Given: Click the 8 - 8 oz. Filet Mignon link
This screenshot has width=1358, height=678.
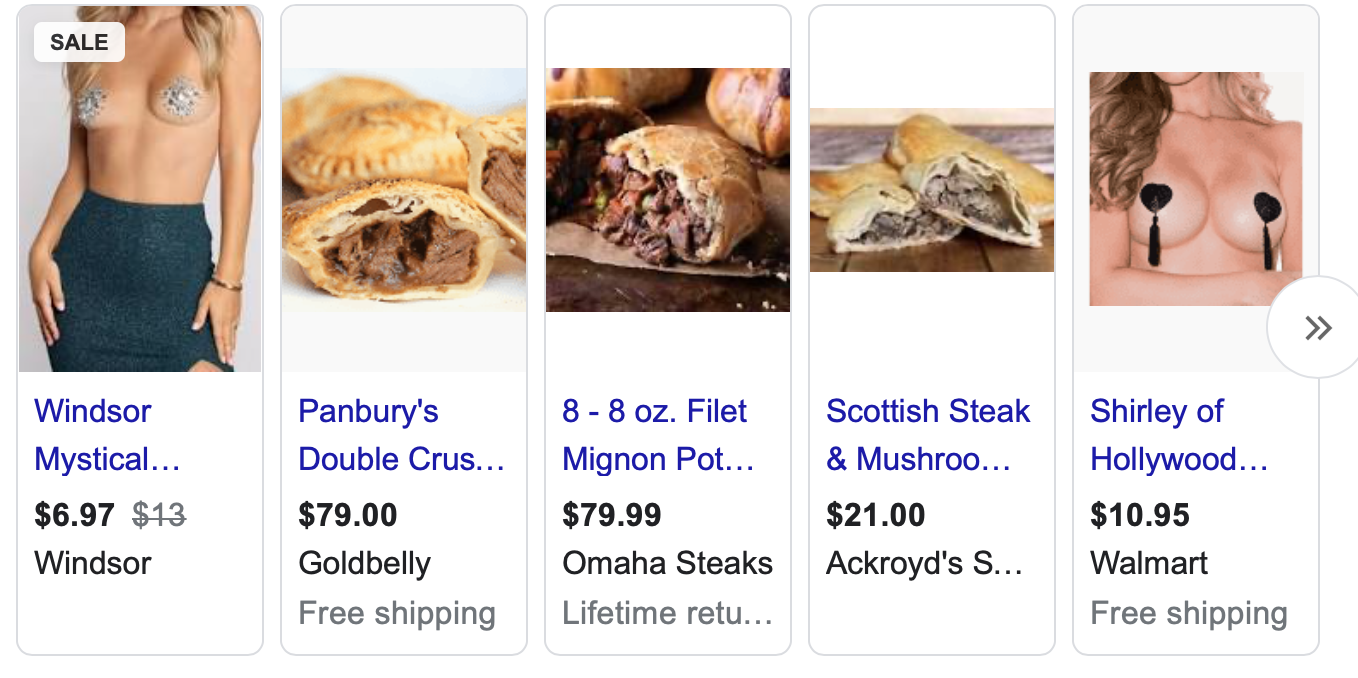Looking at the screenshot, I should tap(658, 435).
